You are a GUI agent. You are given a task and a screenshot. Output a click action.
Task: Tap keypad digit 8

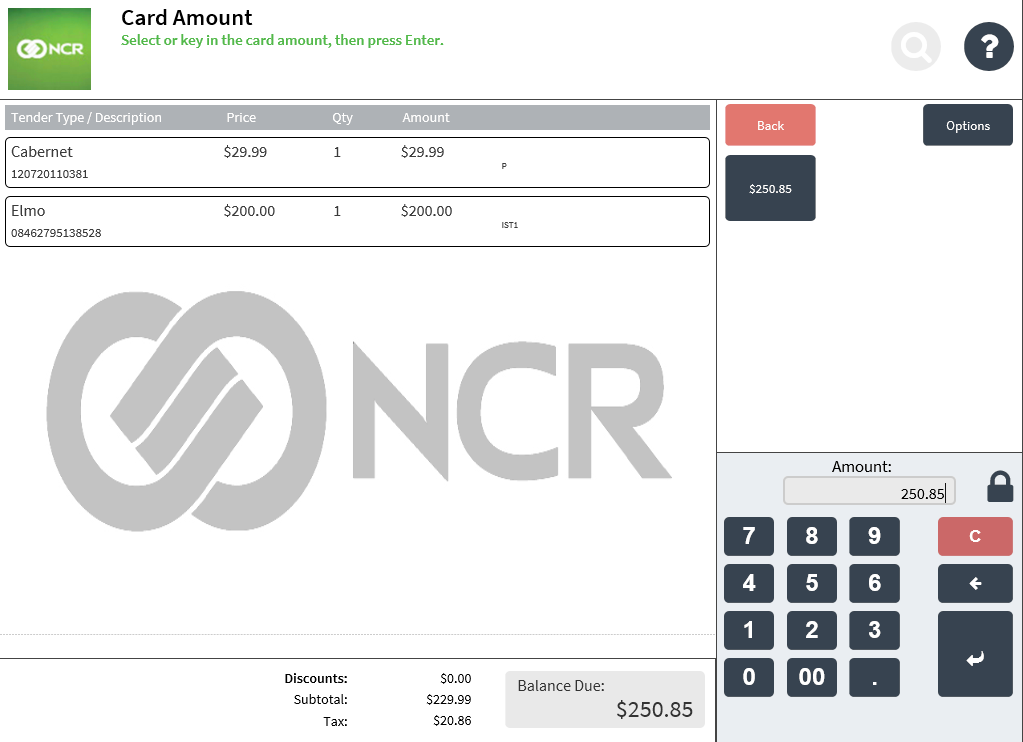(x=812, y=536)
